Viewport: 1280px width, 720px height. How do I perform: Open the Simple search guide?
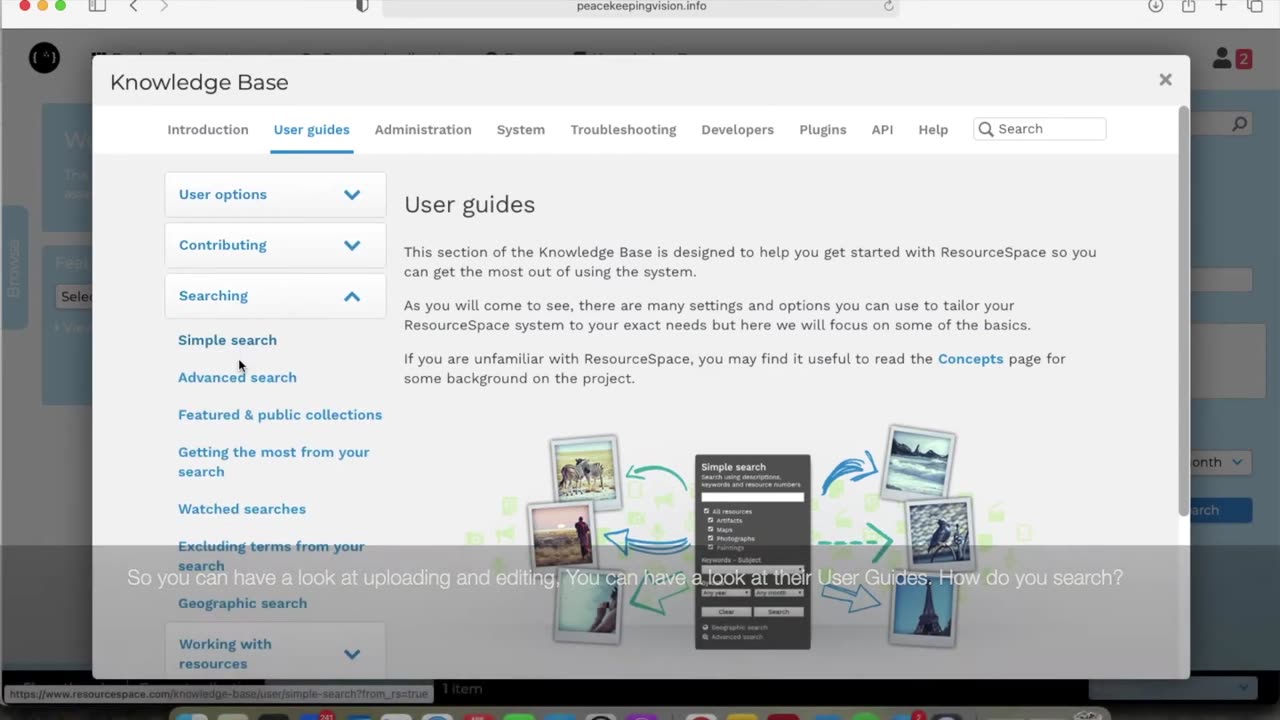coord(227,340)
